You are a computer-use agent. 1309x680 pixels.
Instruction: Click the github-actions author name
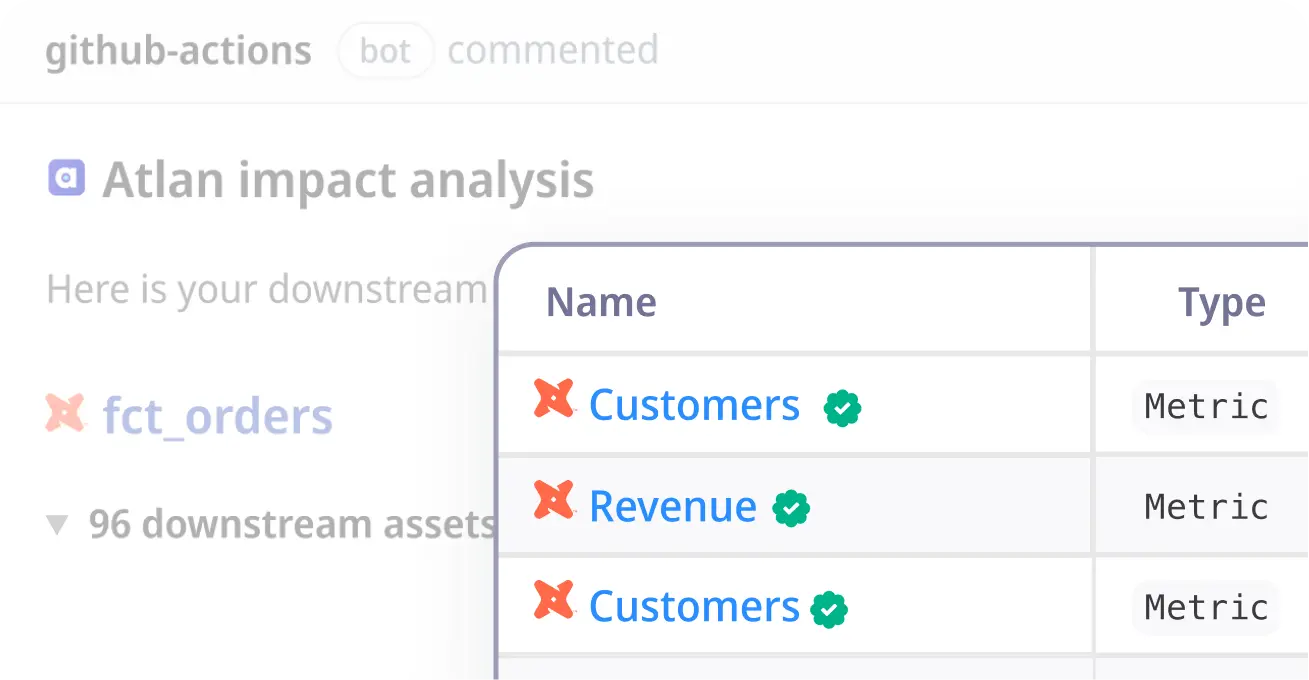tap(179, 50)
